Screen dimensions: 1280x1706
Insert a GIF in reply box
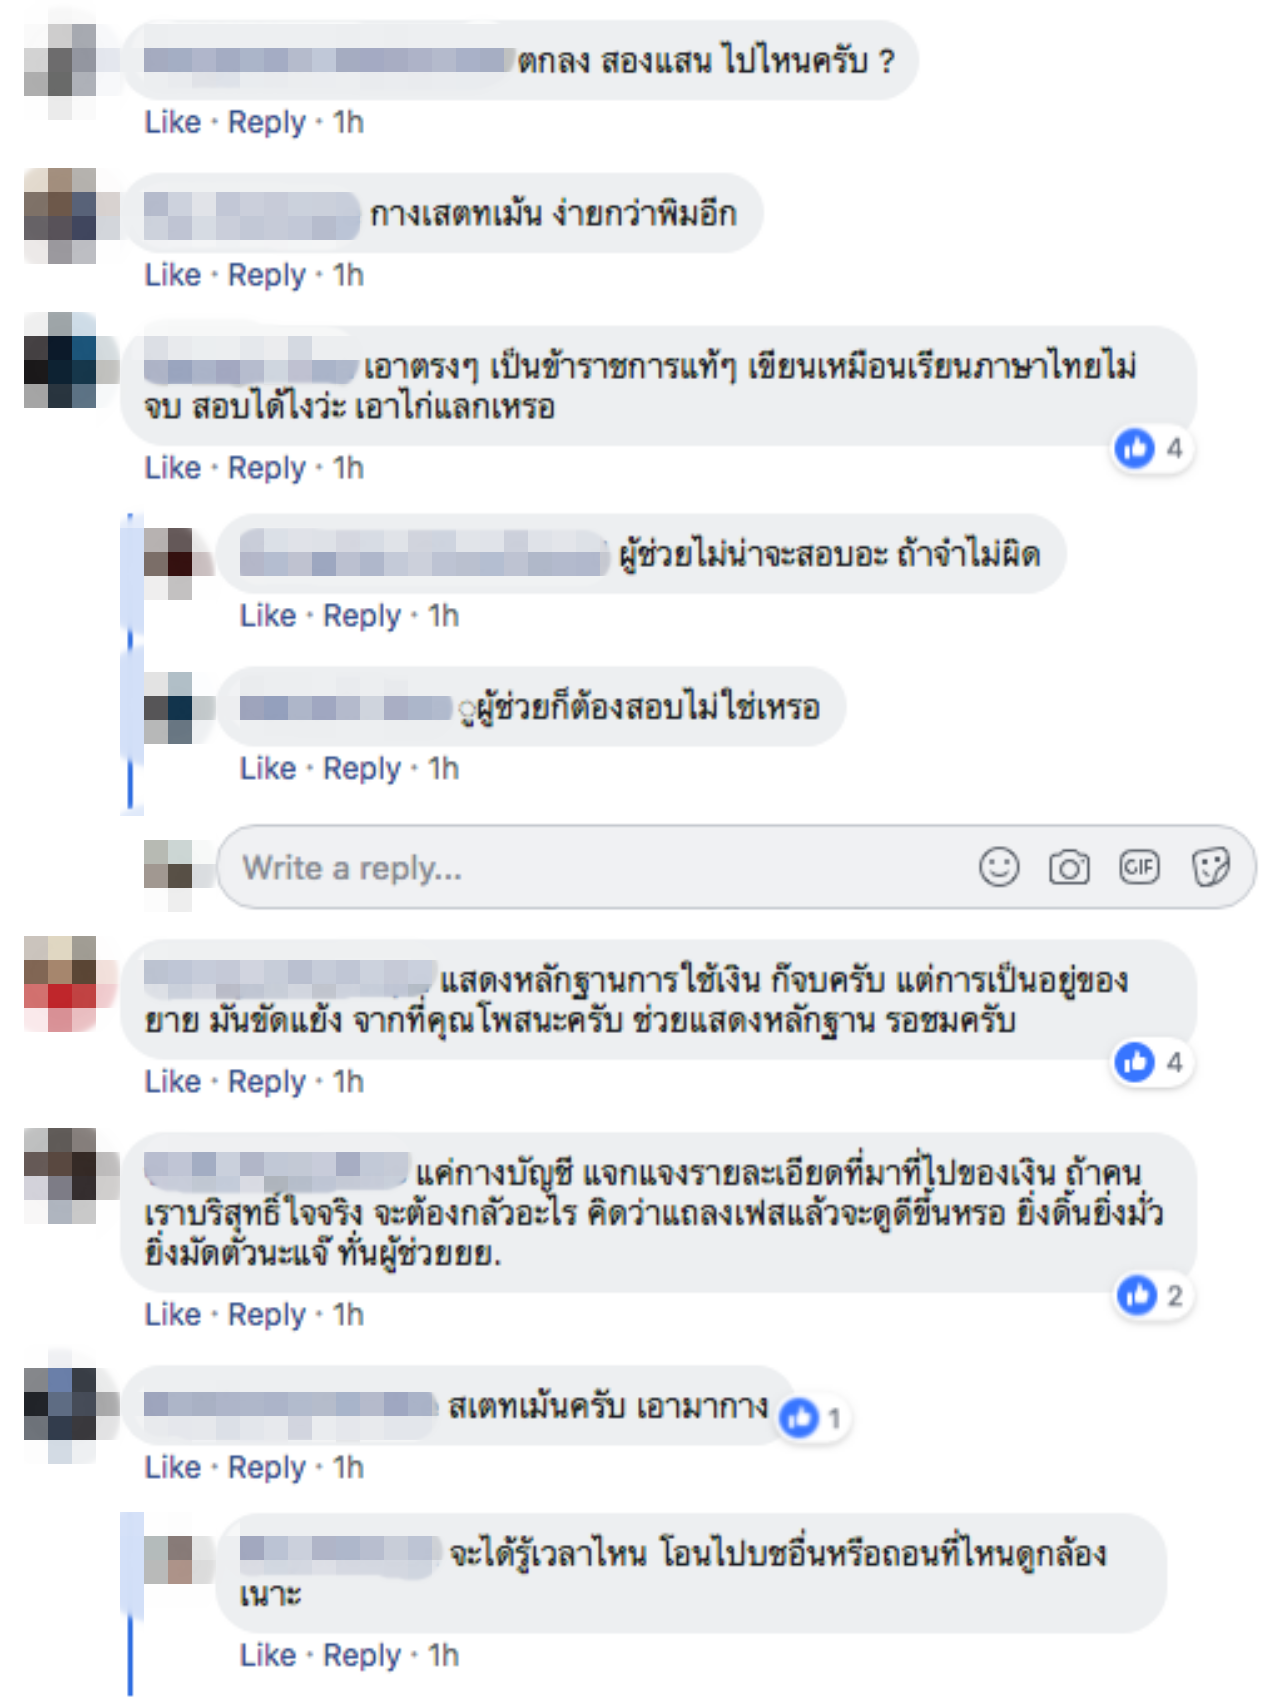coord(1139,866)
